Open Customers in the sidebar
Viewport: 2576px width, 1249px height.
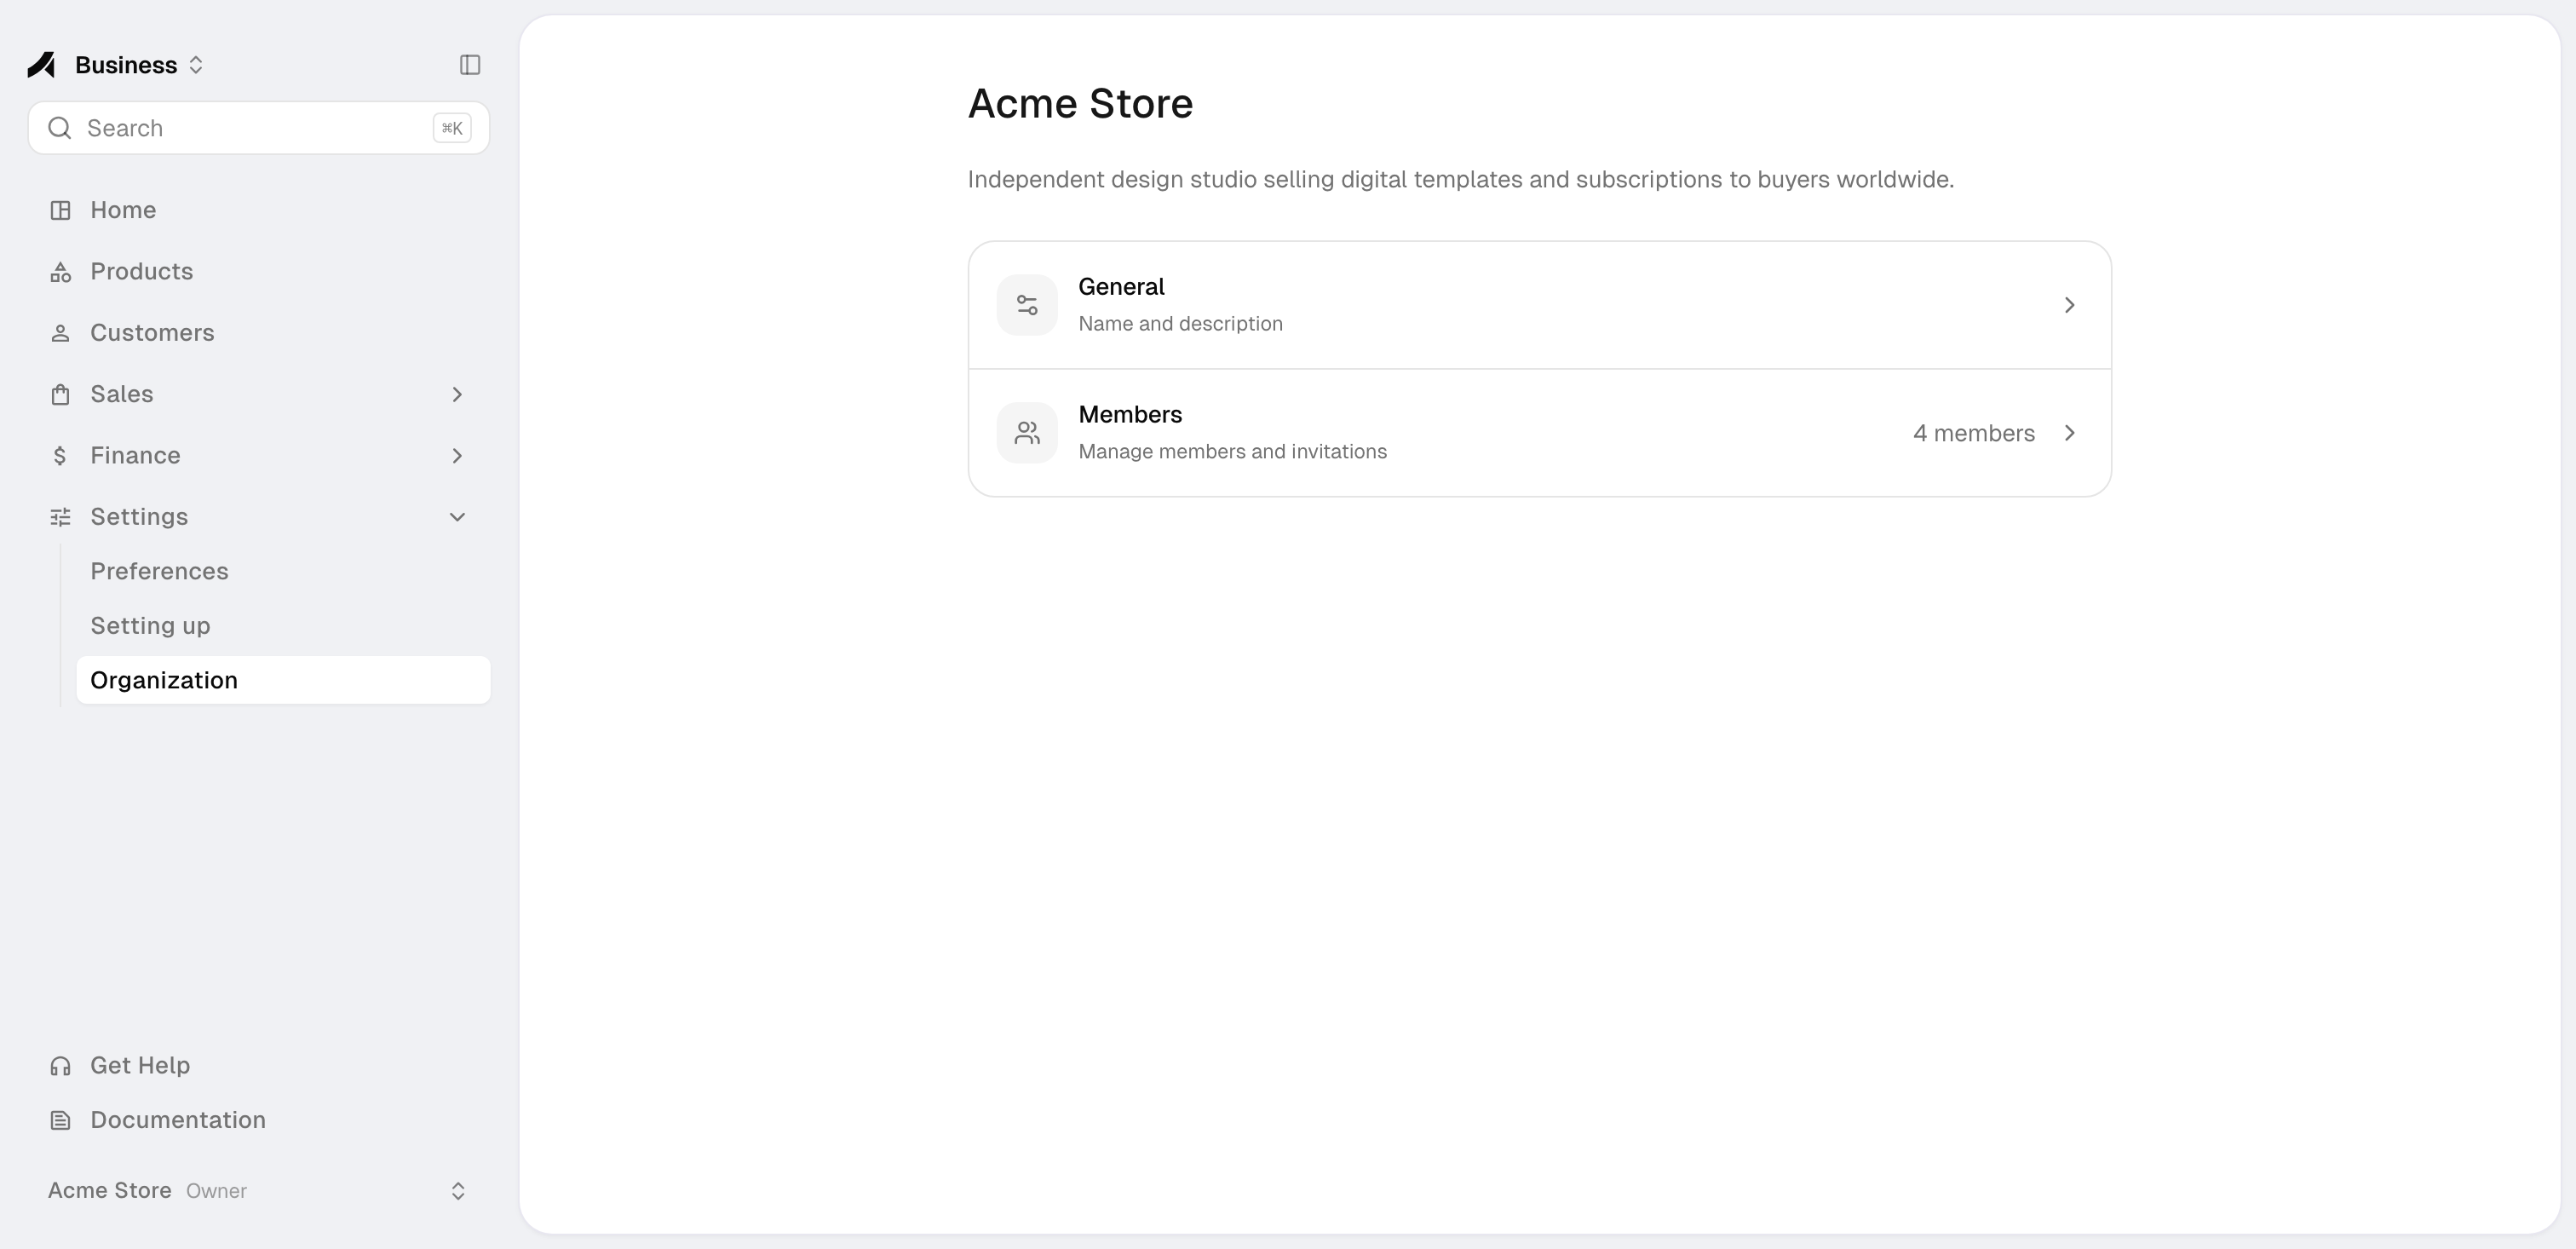pyautogui.click(x=258, y=333)
